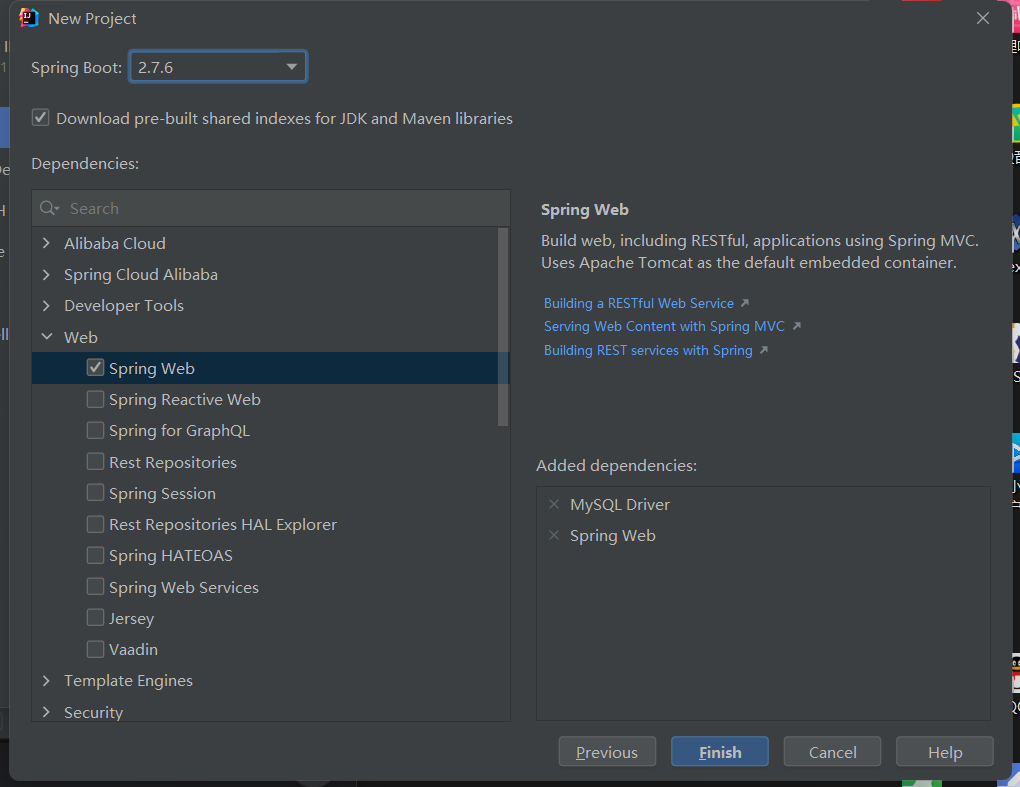Click the Help button
This screenshot has width=1020, height=787.
(945, 752)
